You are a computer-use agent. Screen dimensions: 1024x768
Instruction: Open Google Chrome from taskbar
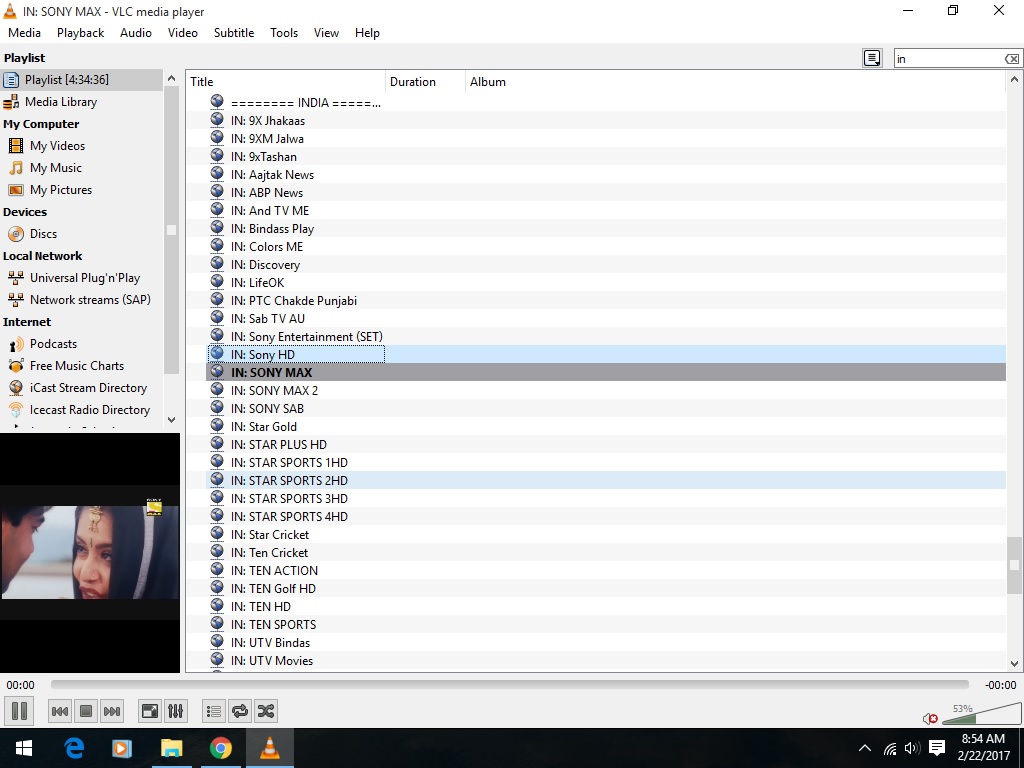(221, 748)
